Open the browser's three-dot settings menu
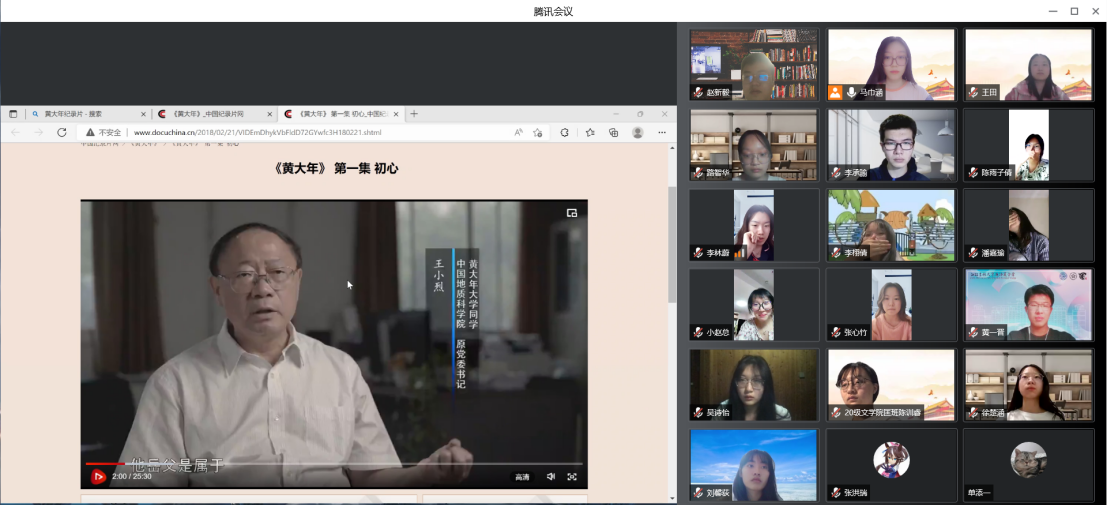Image resolution: width=1107 pixels, height=505 pixels. click(x=661, y=132)
